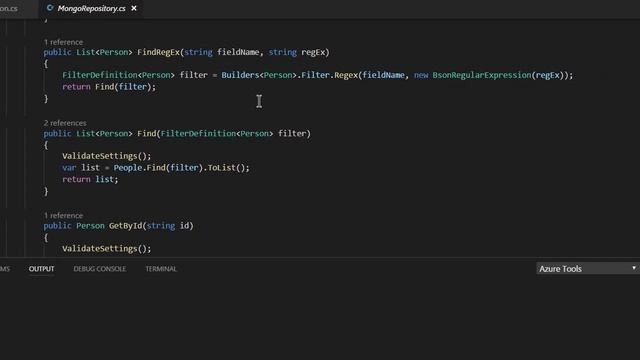This screenshot has height=360, width=640.
Task: Click 'string id' parameter in GetById signature
Action: point(169,226)
